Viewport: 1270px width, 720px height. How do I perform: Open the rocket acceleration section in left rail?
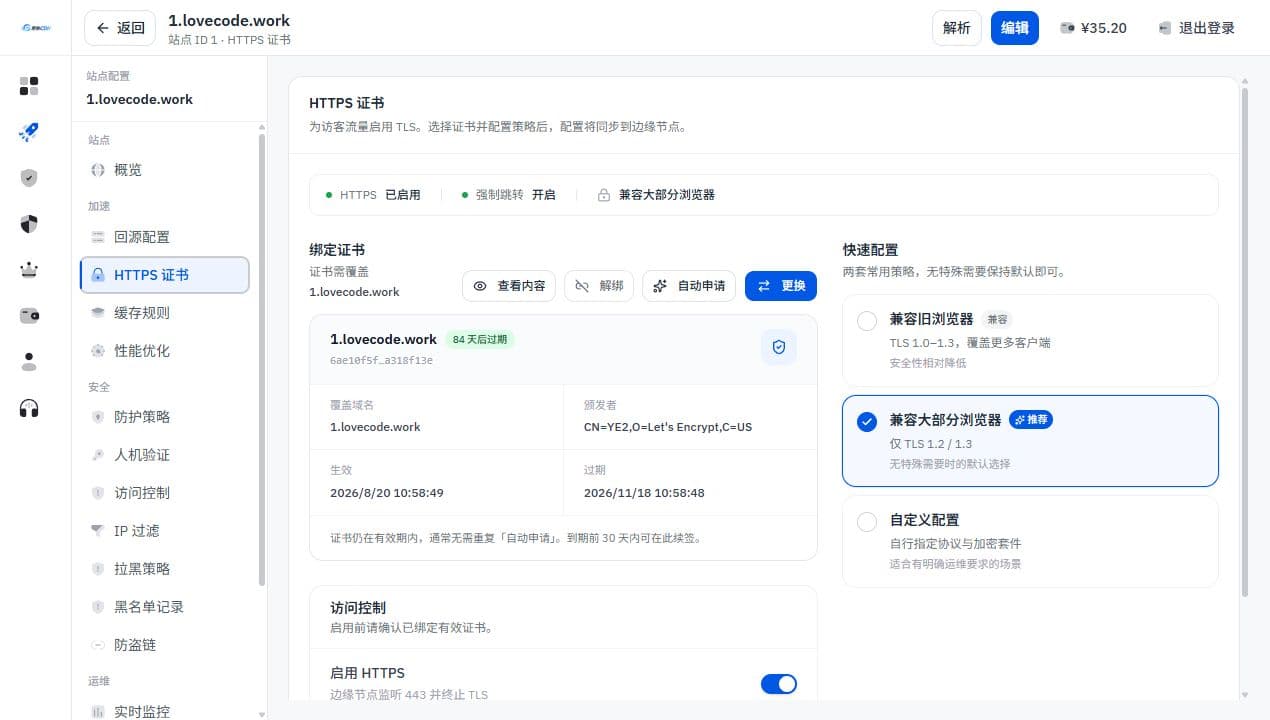[29, 132]
